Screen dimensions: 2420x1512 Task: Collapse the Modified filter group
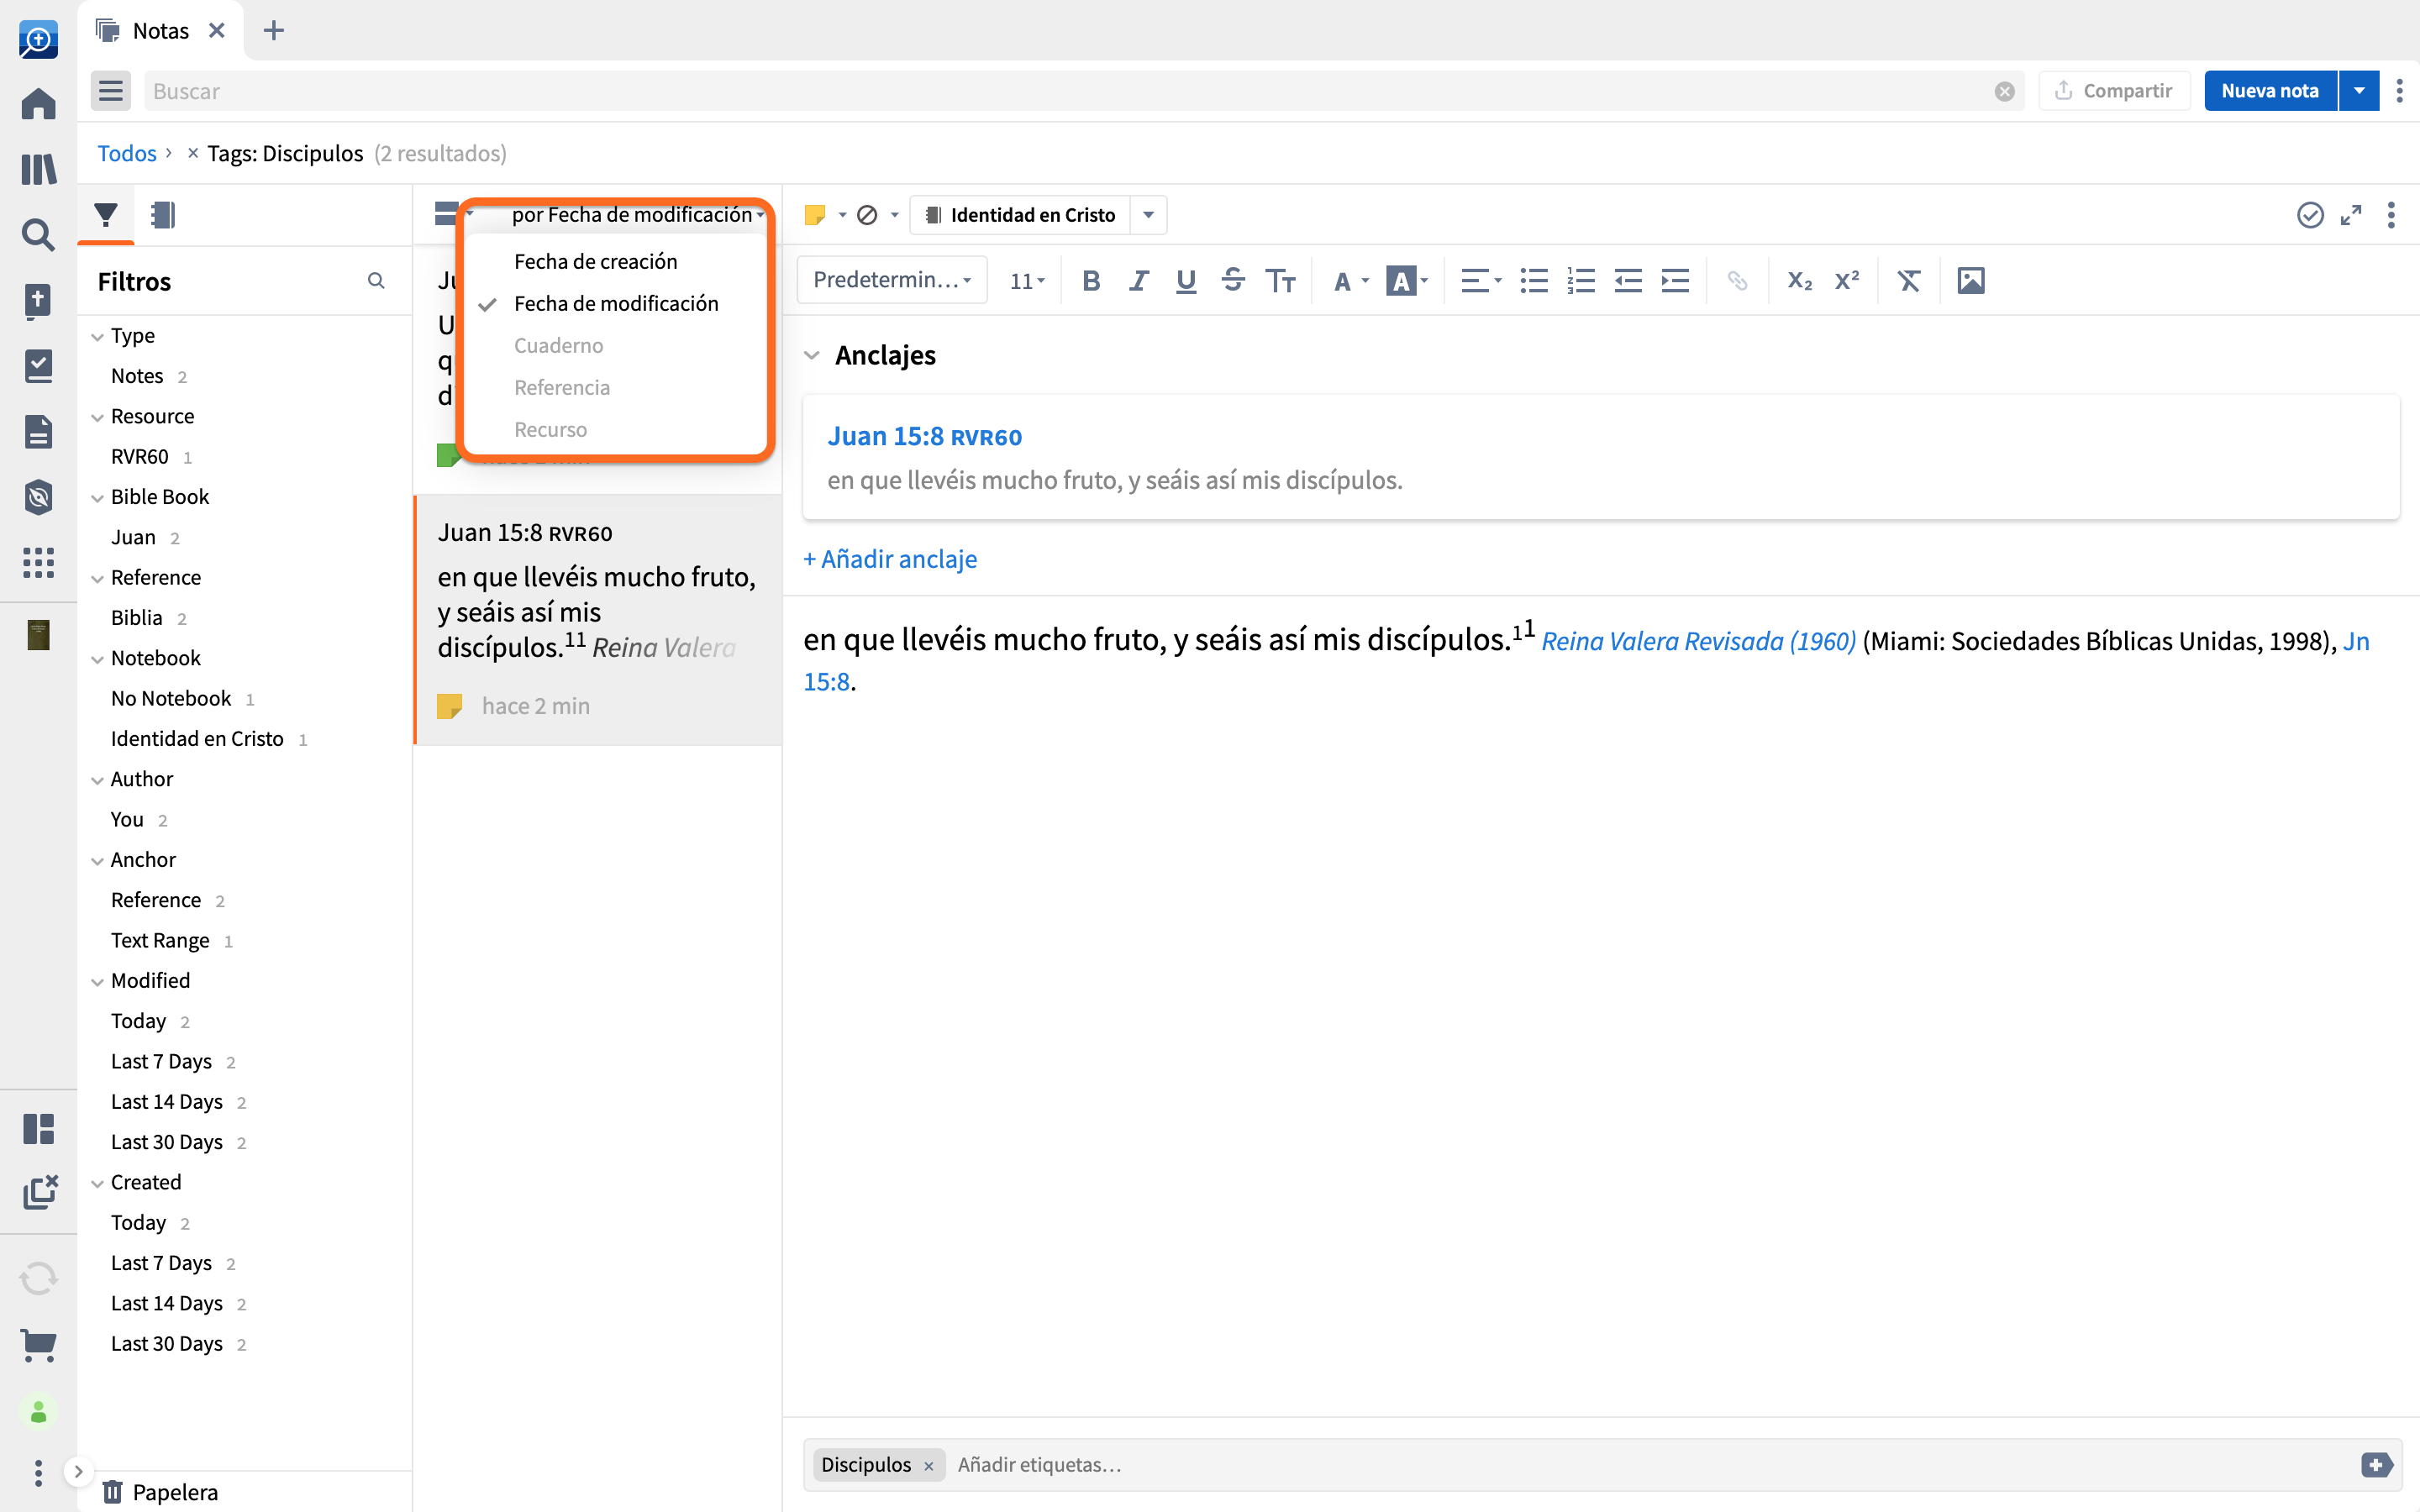[x=97, y=982]
